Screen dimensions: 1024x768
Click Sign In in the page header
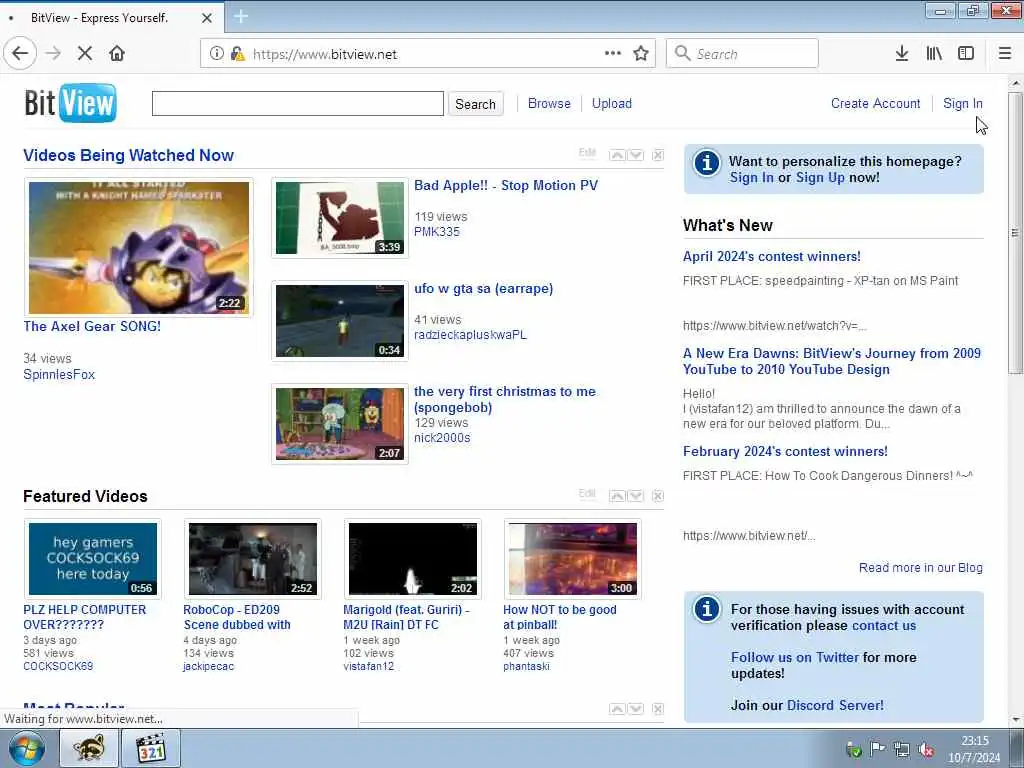963,103
